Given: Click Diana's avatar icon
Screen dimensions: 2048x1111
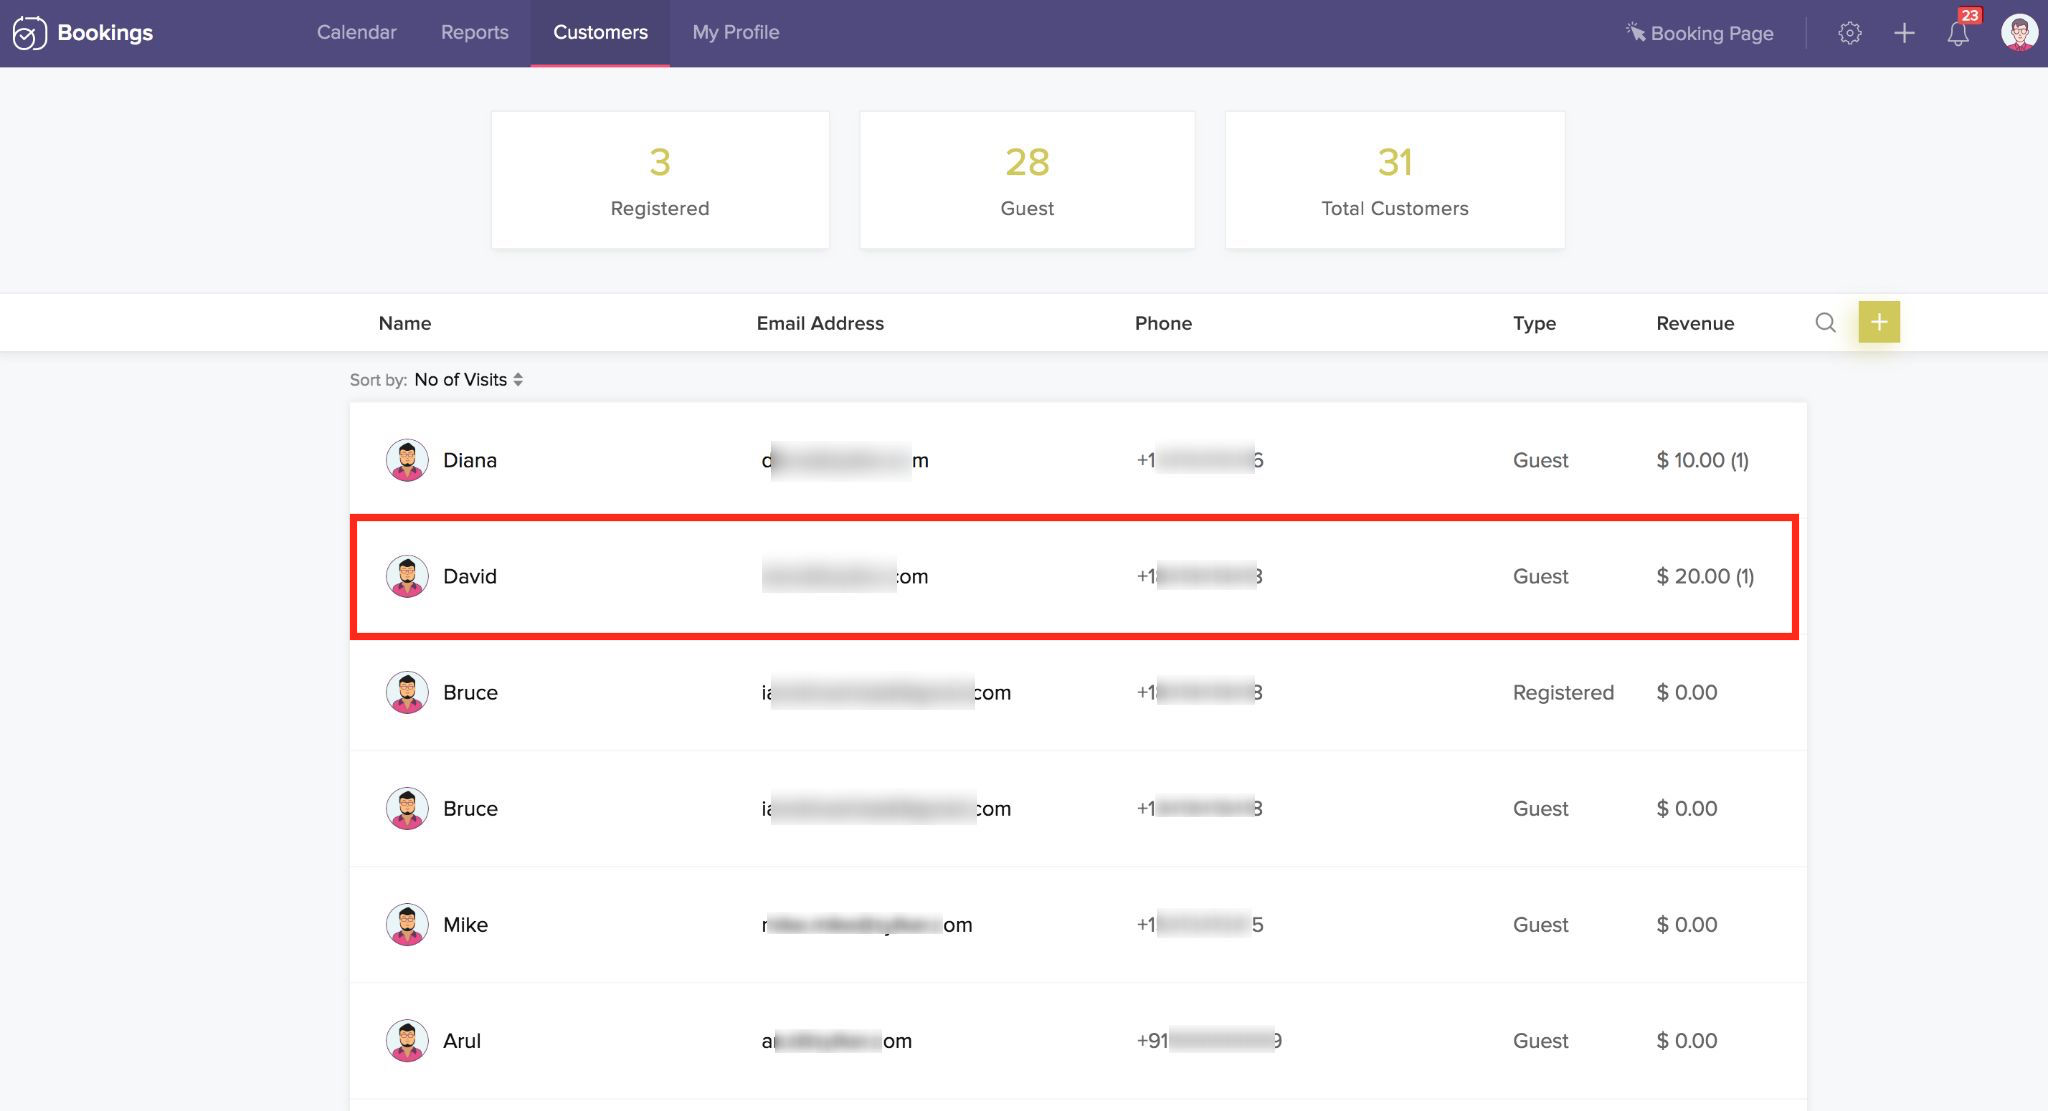Looking at the screenshot, I should pos(407,460).
